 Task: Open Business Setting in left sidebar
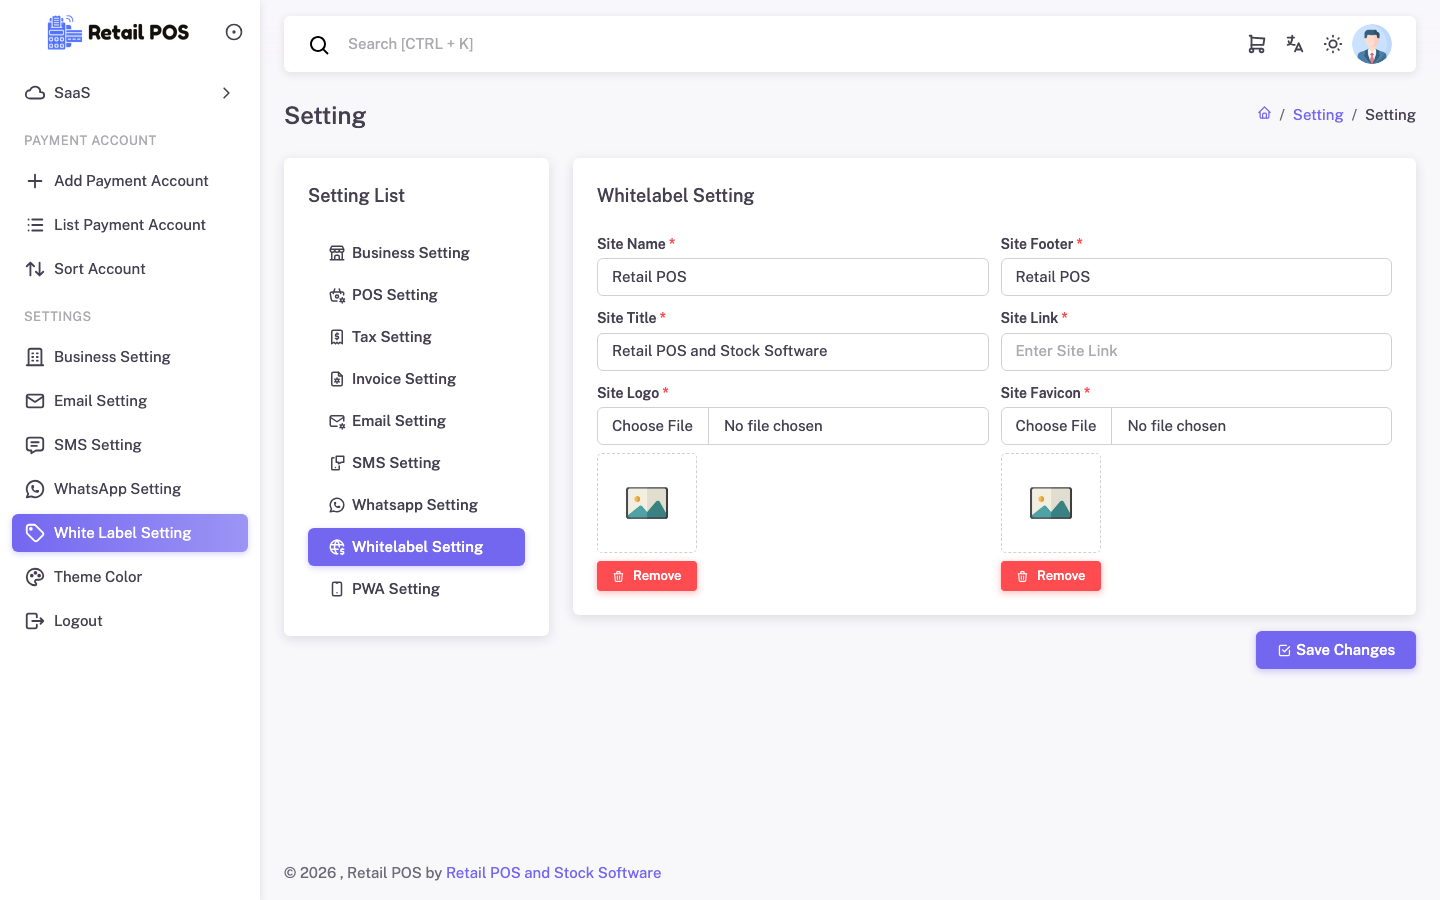130,357
